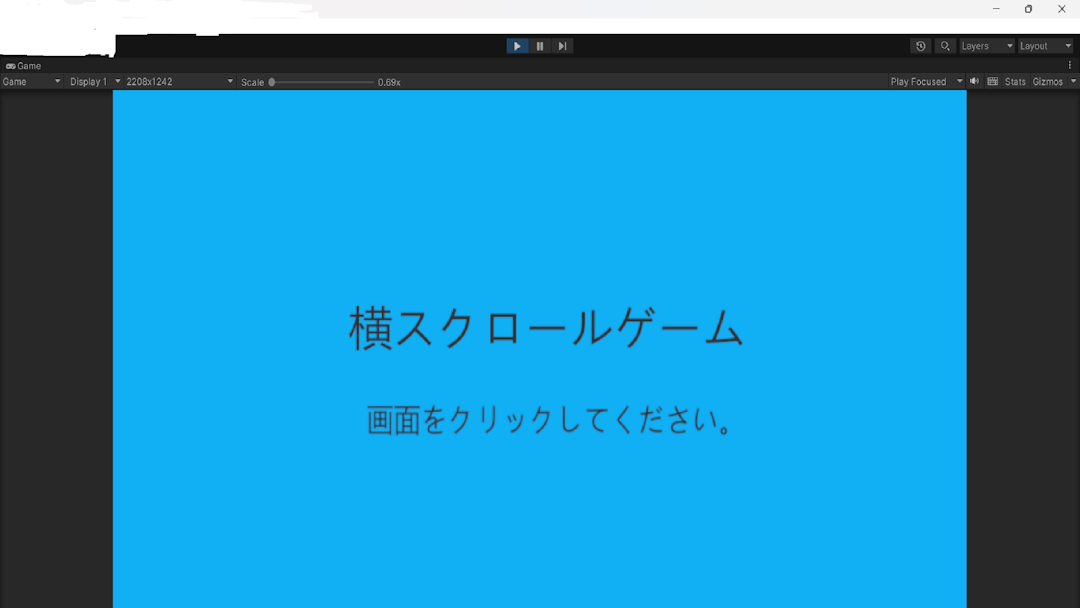Expand the Gizmos dropdown arrow

(1073, 81)
